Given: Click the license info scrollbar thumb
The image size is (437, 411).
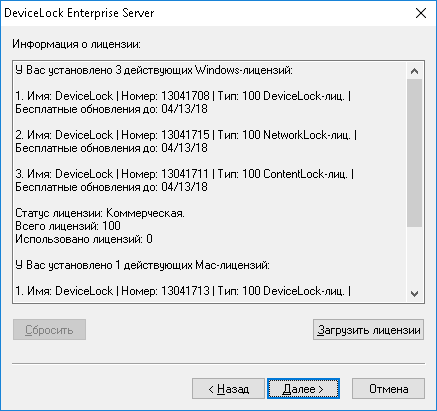Looking at the screenshot, I should pyautogui.click(x=414, y=153).
